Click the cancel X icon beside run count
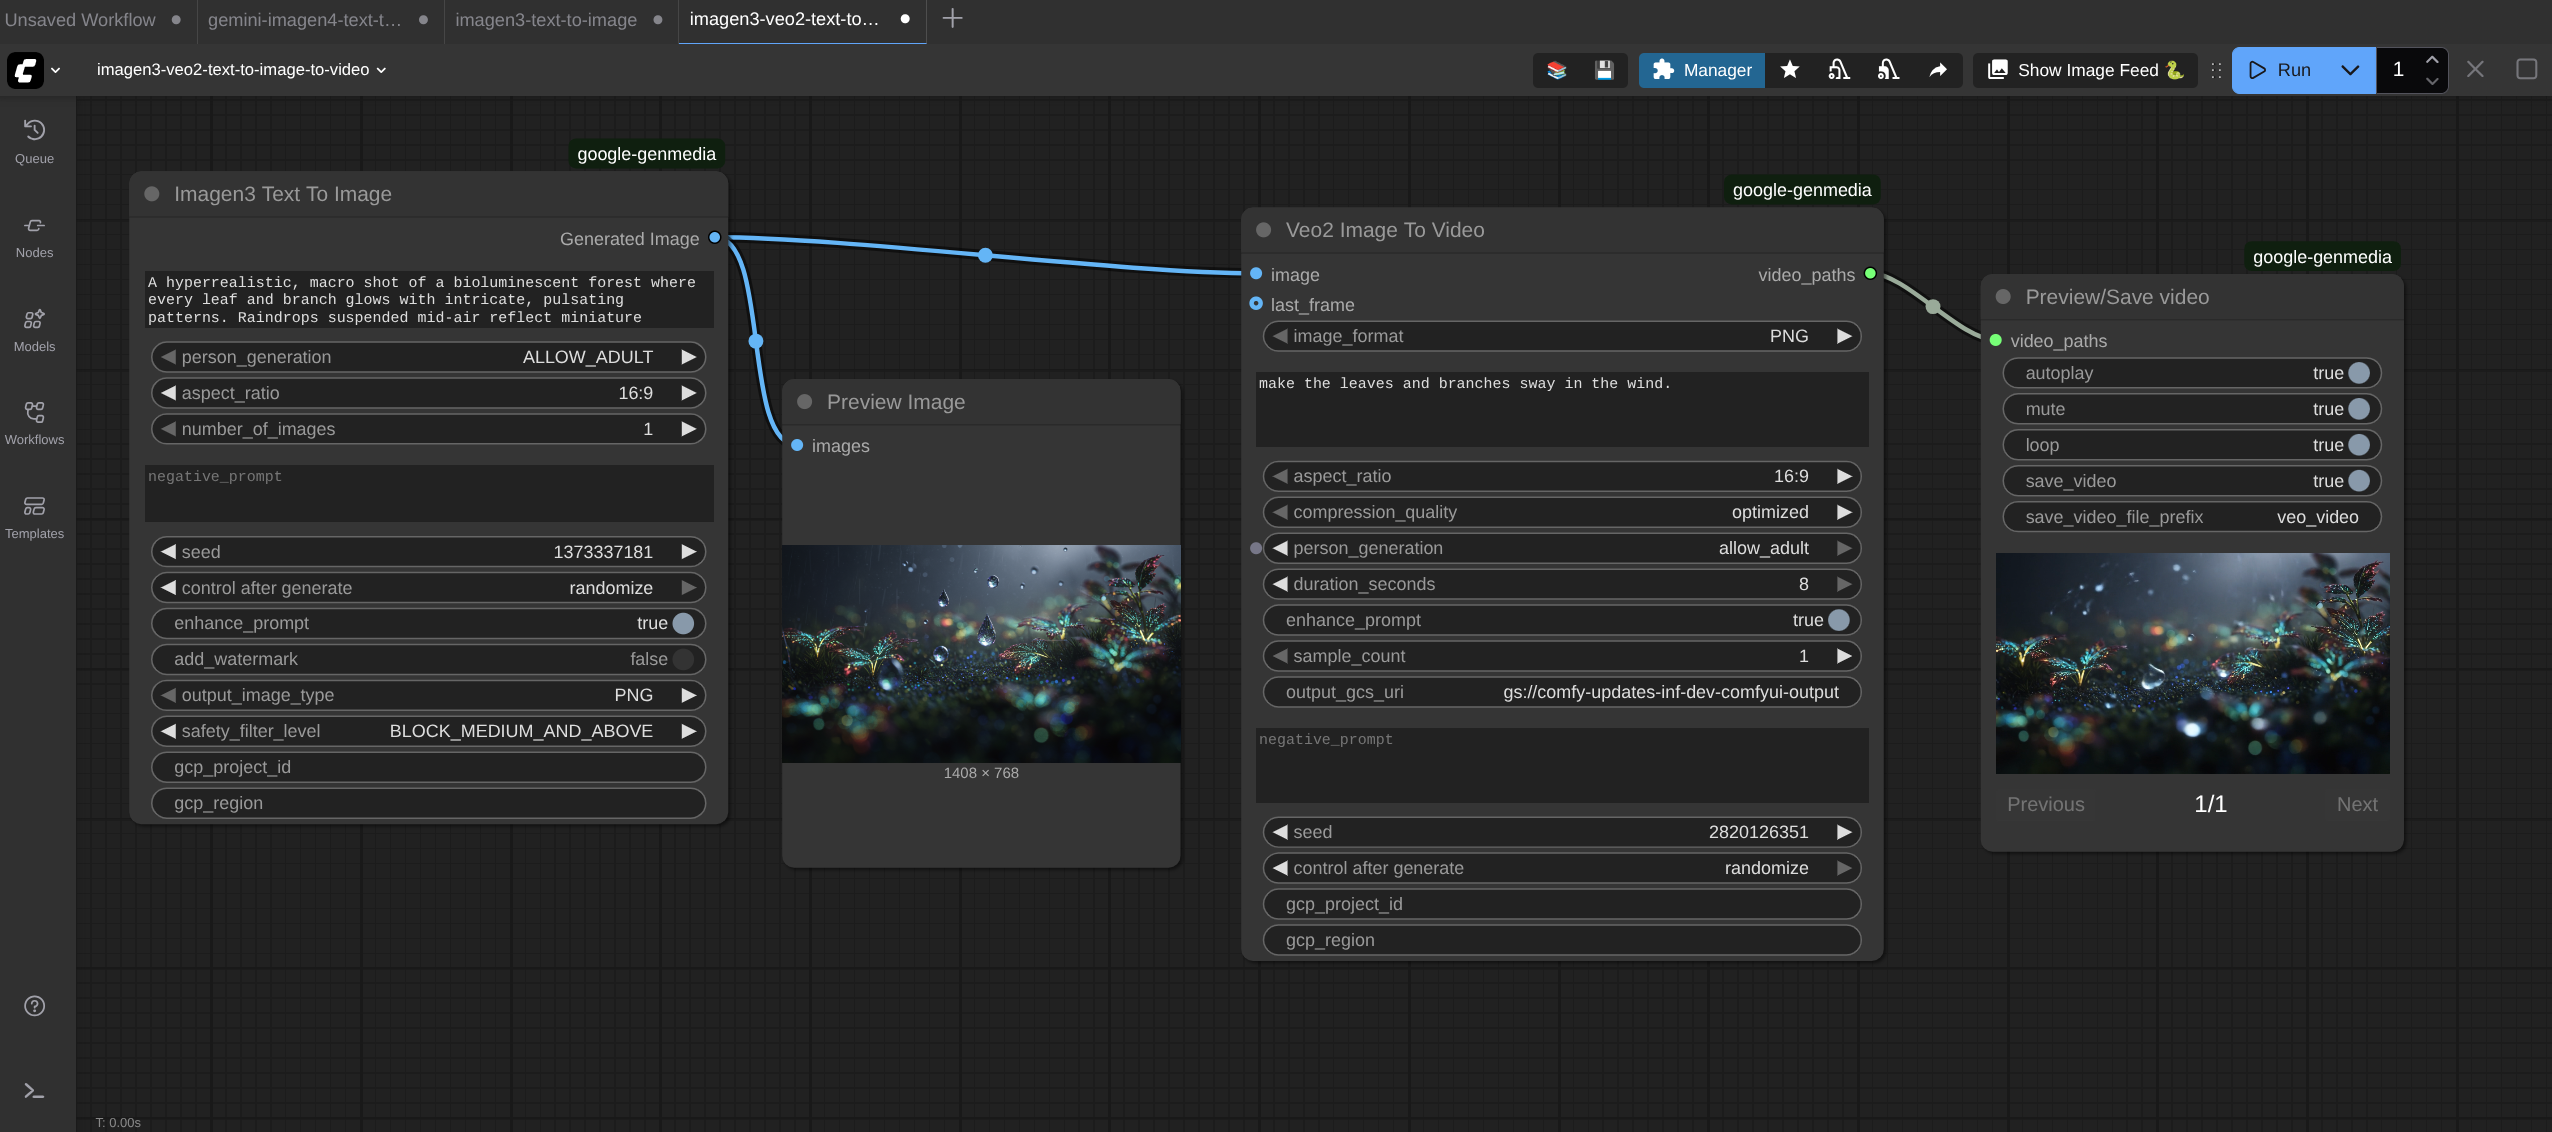 tap(2475, 70)
